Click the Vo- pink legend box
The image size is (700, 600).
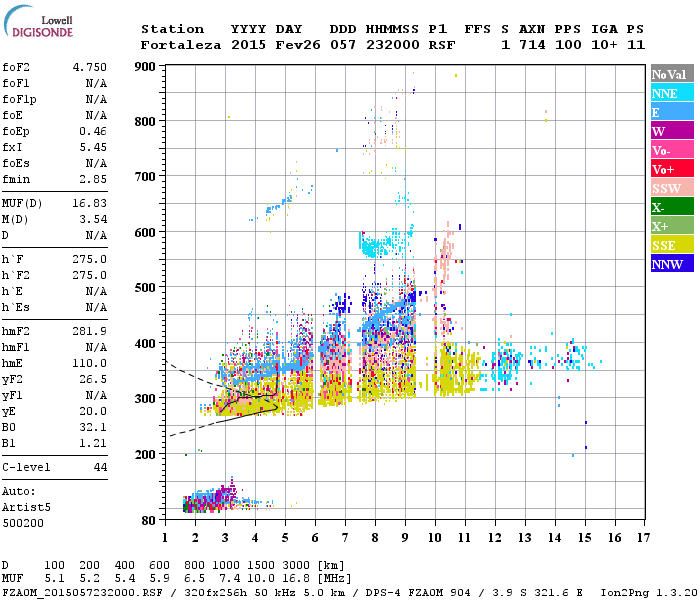coord(671,150)
